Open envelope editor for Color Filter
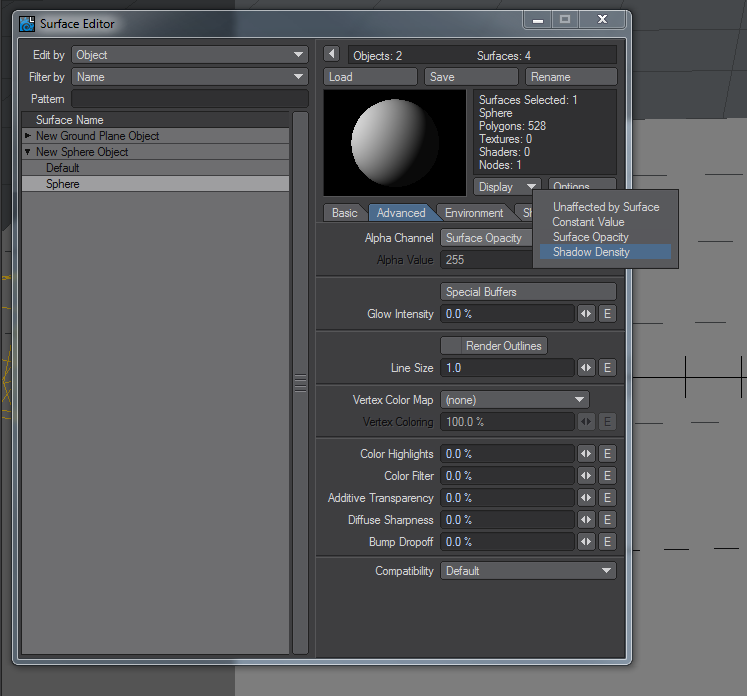 [x=607, y=475]
